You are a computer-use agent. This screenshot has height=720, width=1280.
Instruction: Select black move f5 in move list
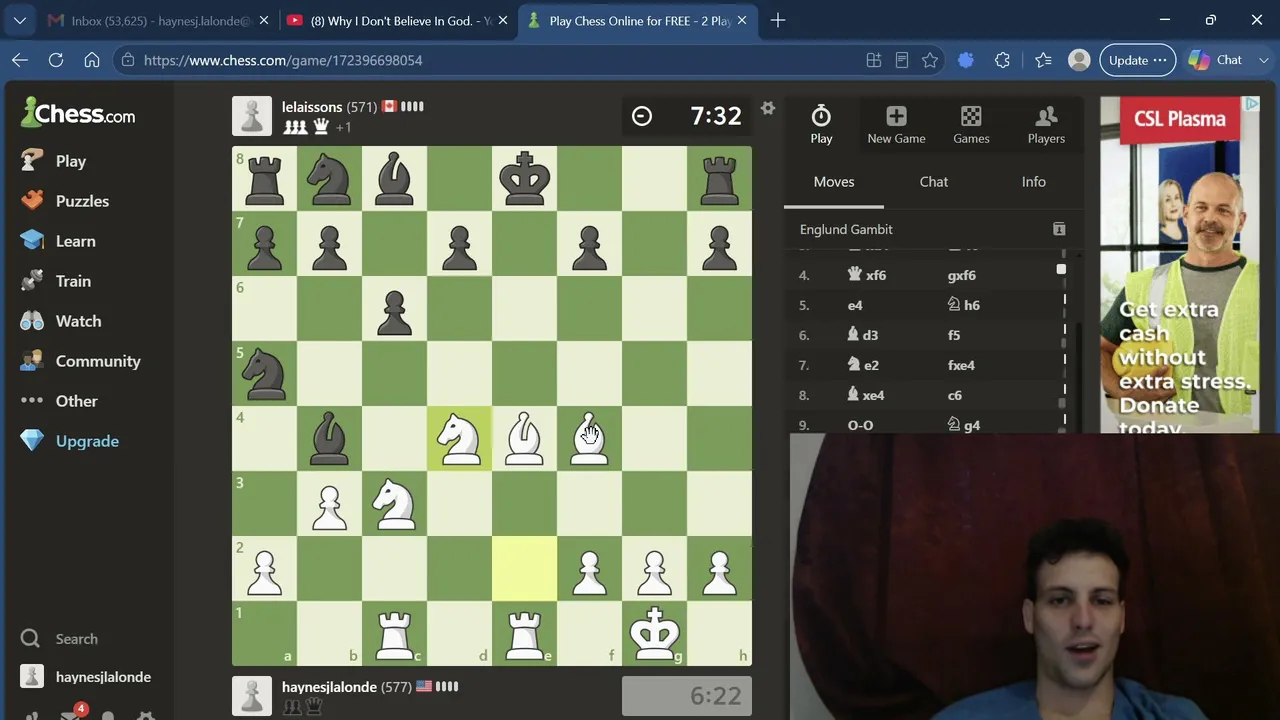tap(954, 335)
